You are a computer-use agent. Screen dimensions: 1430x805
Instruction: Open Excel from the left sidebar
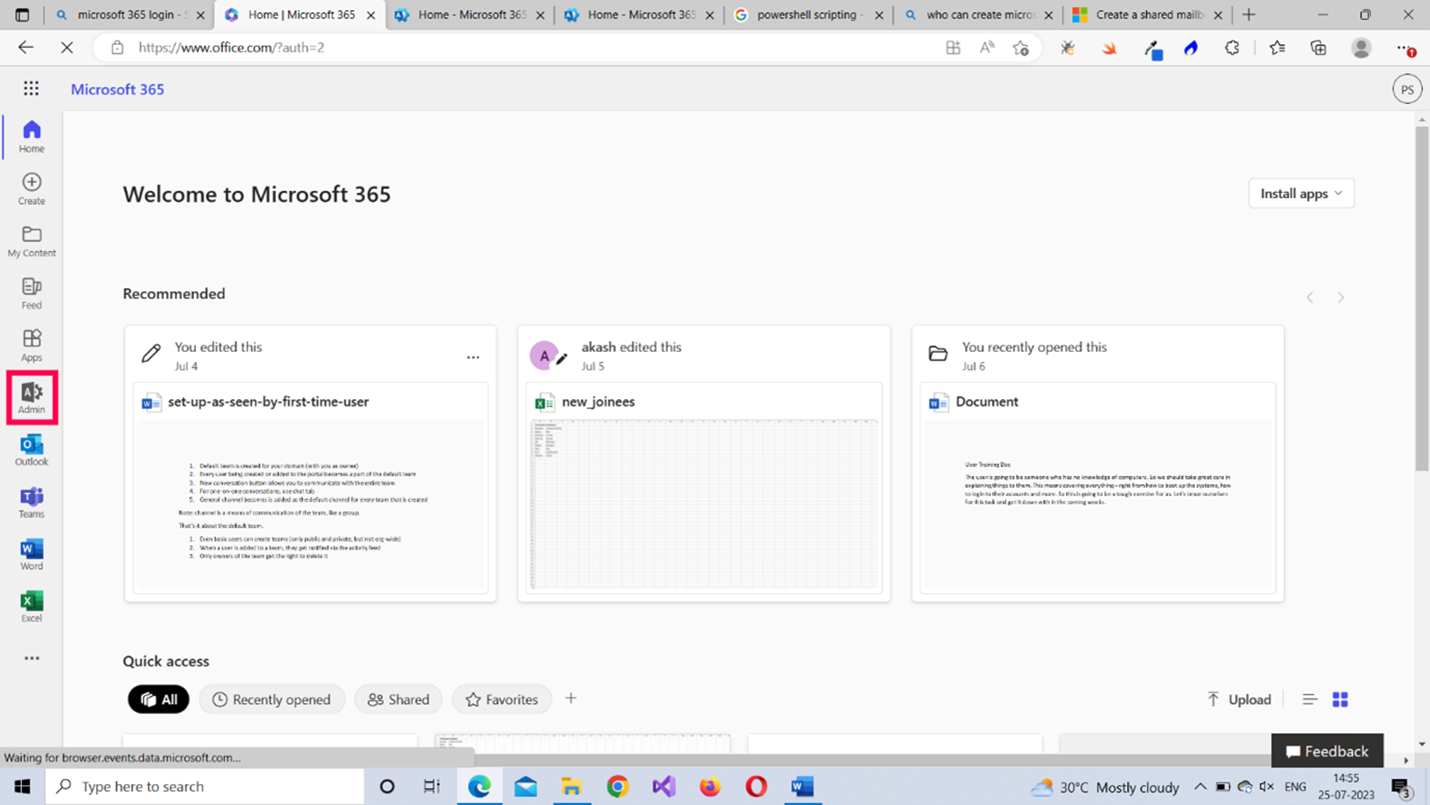(x=31, y=605)
